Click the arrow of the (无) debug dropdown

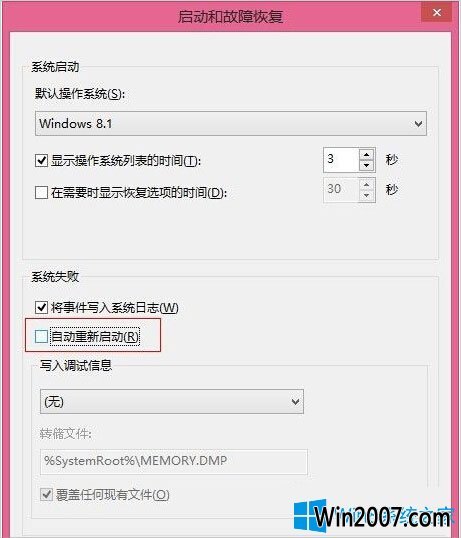click(295, 401)
